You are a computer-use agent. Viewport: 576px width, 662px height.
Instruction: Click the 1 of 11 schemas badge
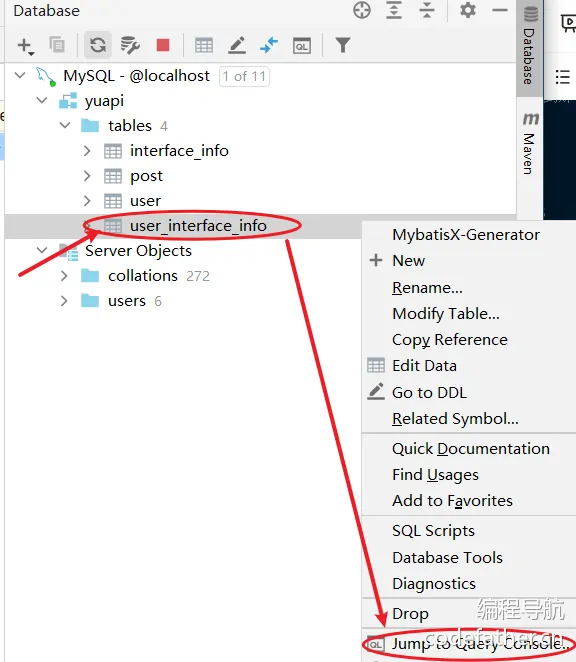(244, 76)
